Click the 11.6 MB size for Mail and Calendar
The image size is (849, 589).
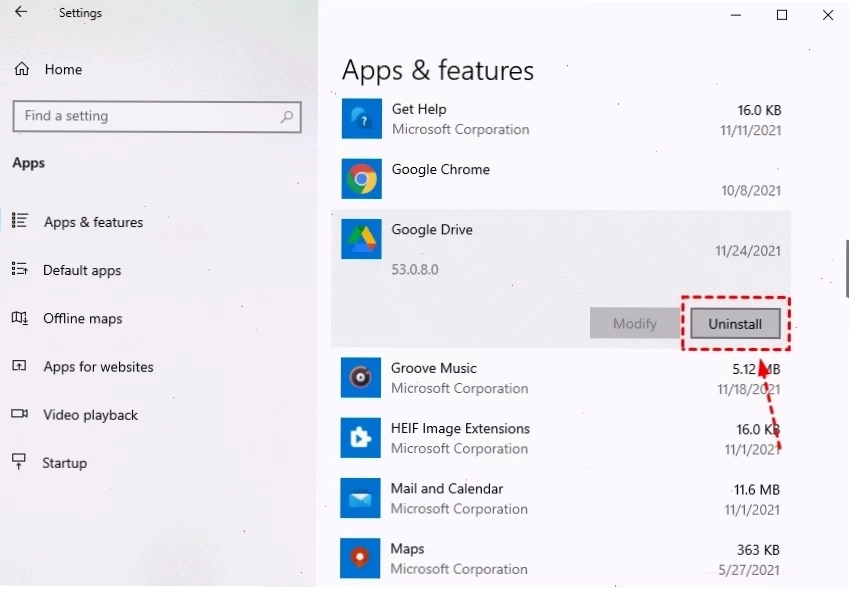click(756, 489)
